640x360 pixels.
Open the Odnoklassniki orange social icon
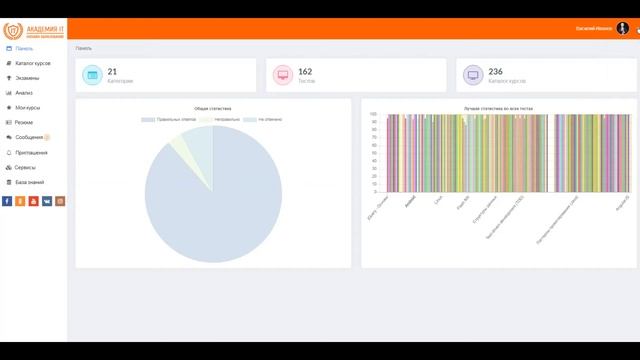(20, 201)
